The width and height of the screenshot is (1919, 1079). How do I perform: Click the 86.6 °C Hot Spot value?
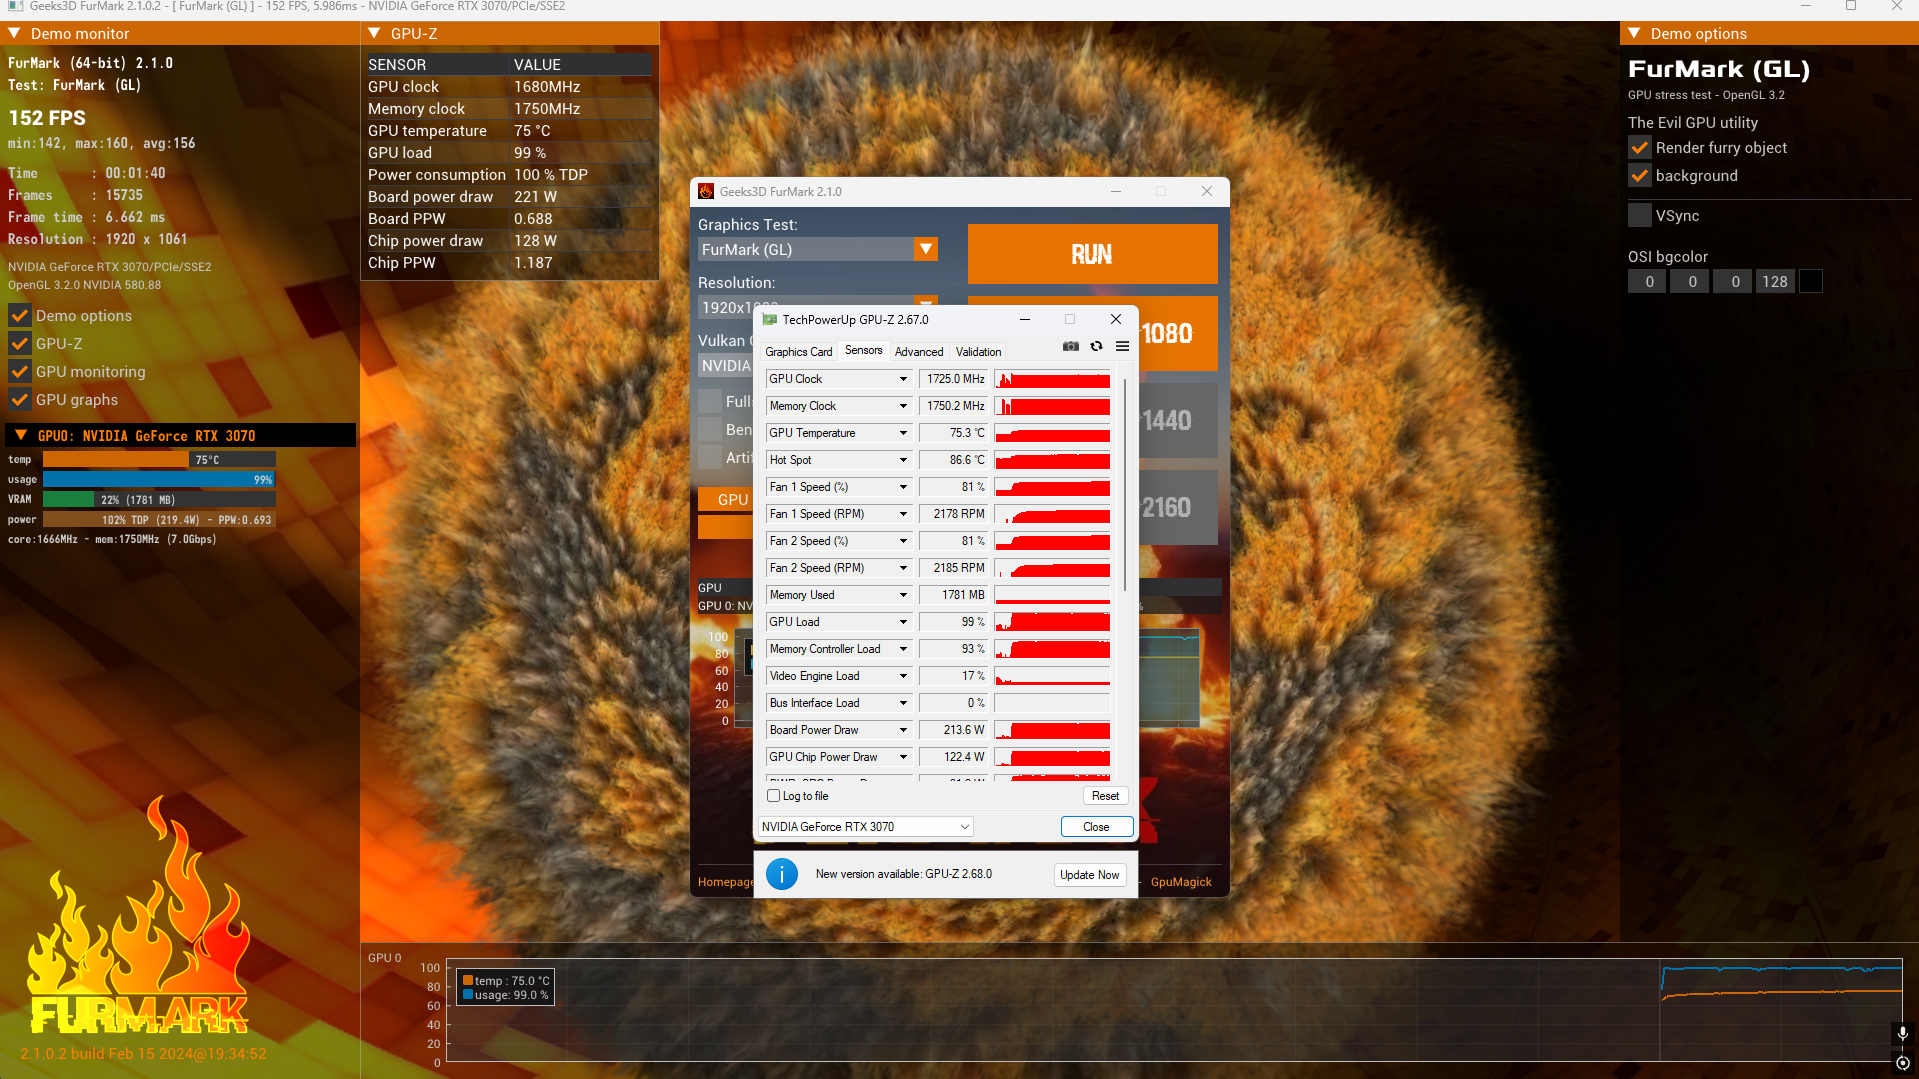pos(954,460)
